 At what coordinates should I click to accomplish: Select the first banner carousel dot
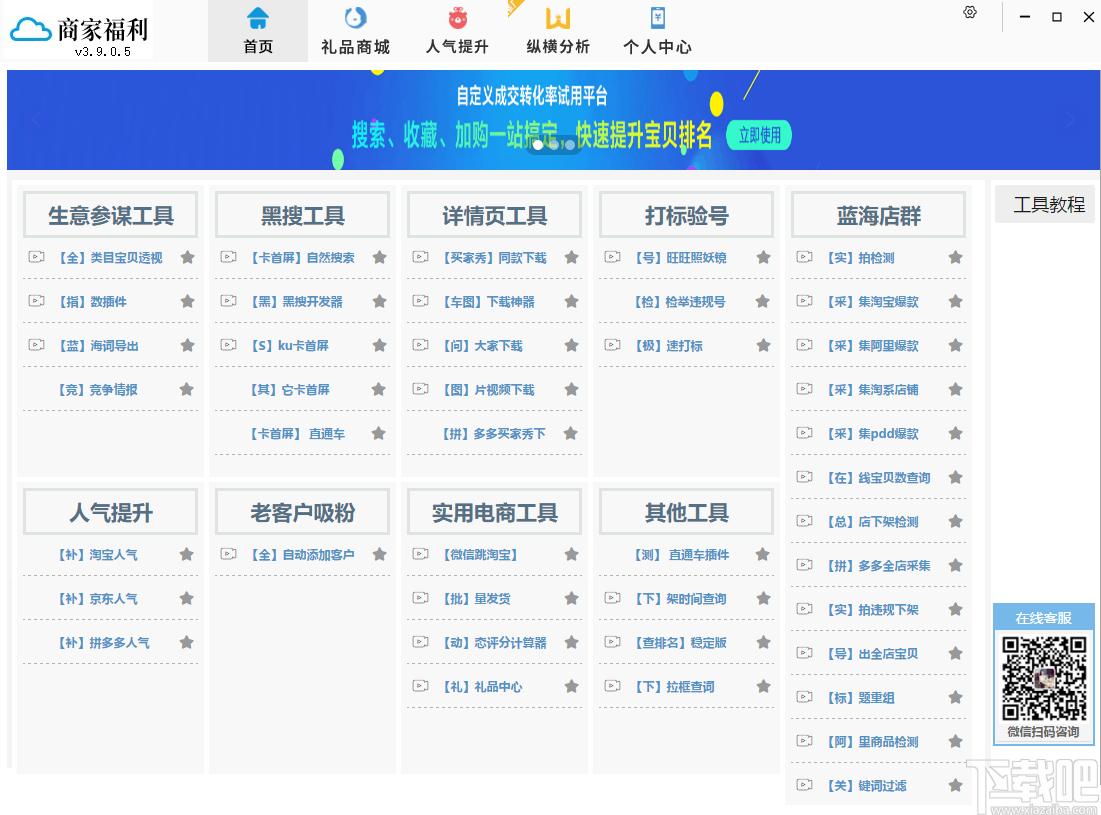(x=538, y=145)
